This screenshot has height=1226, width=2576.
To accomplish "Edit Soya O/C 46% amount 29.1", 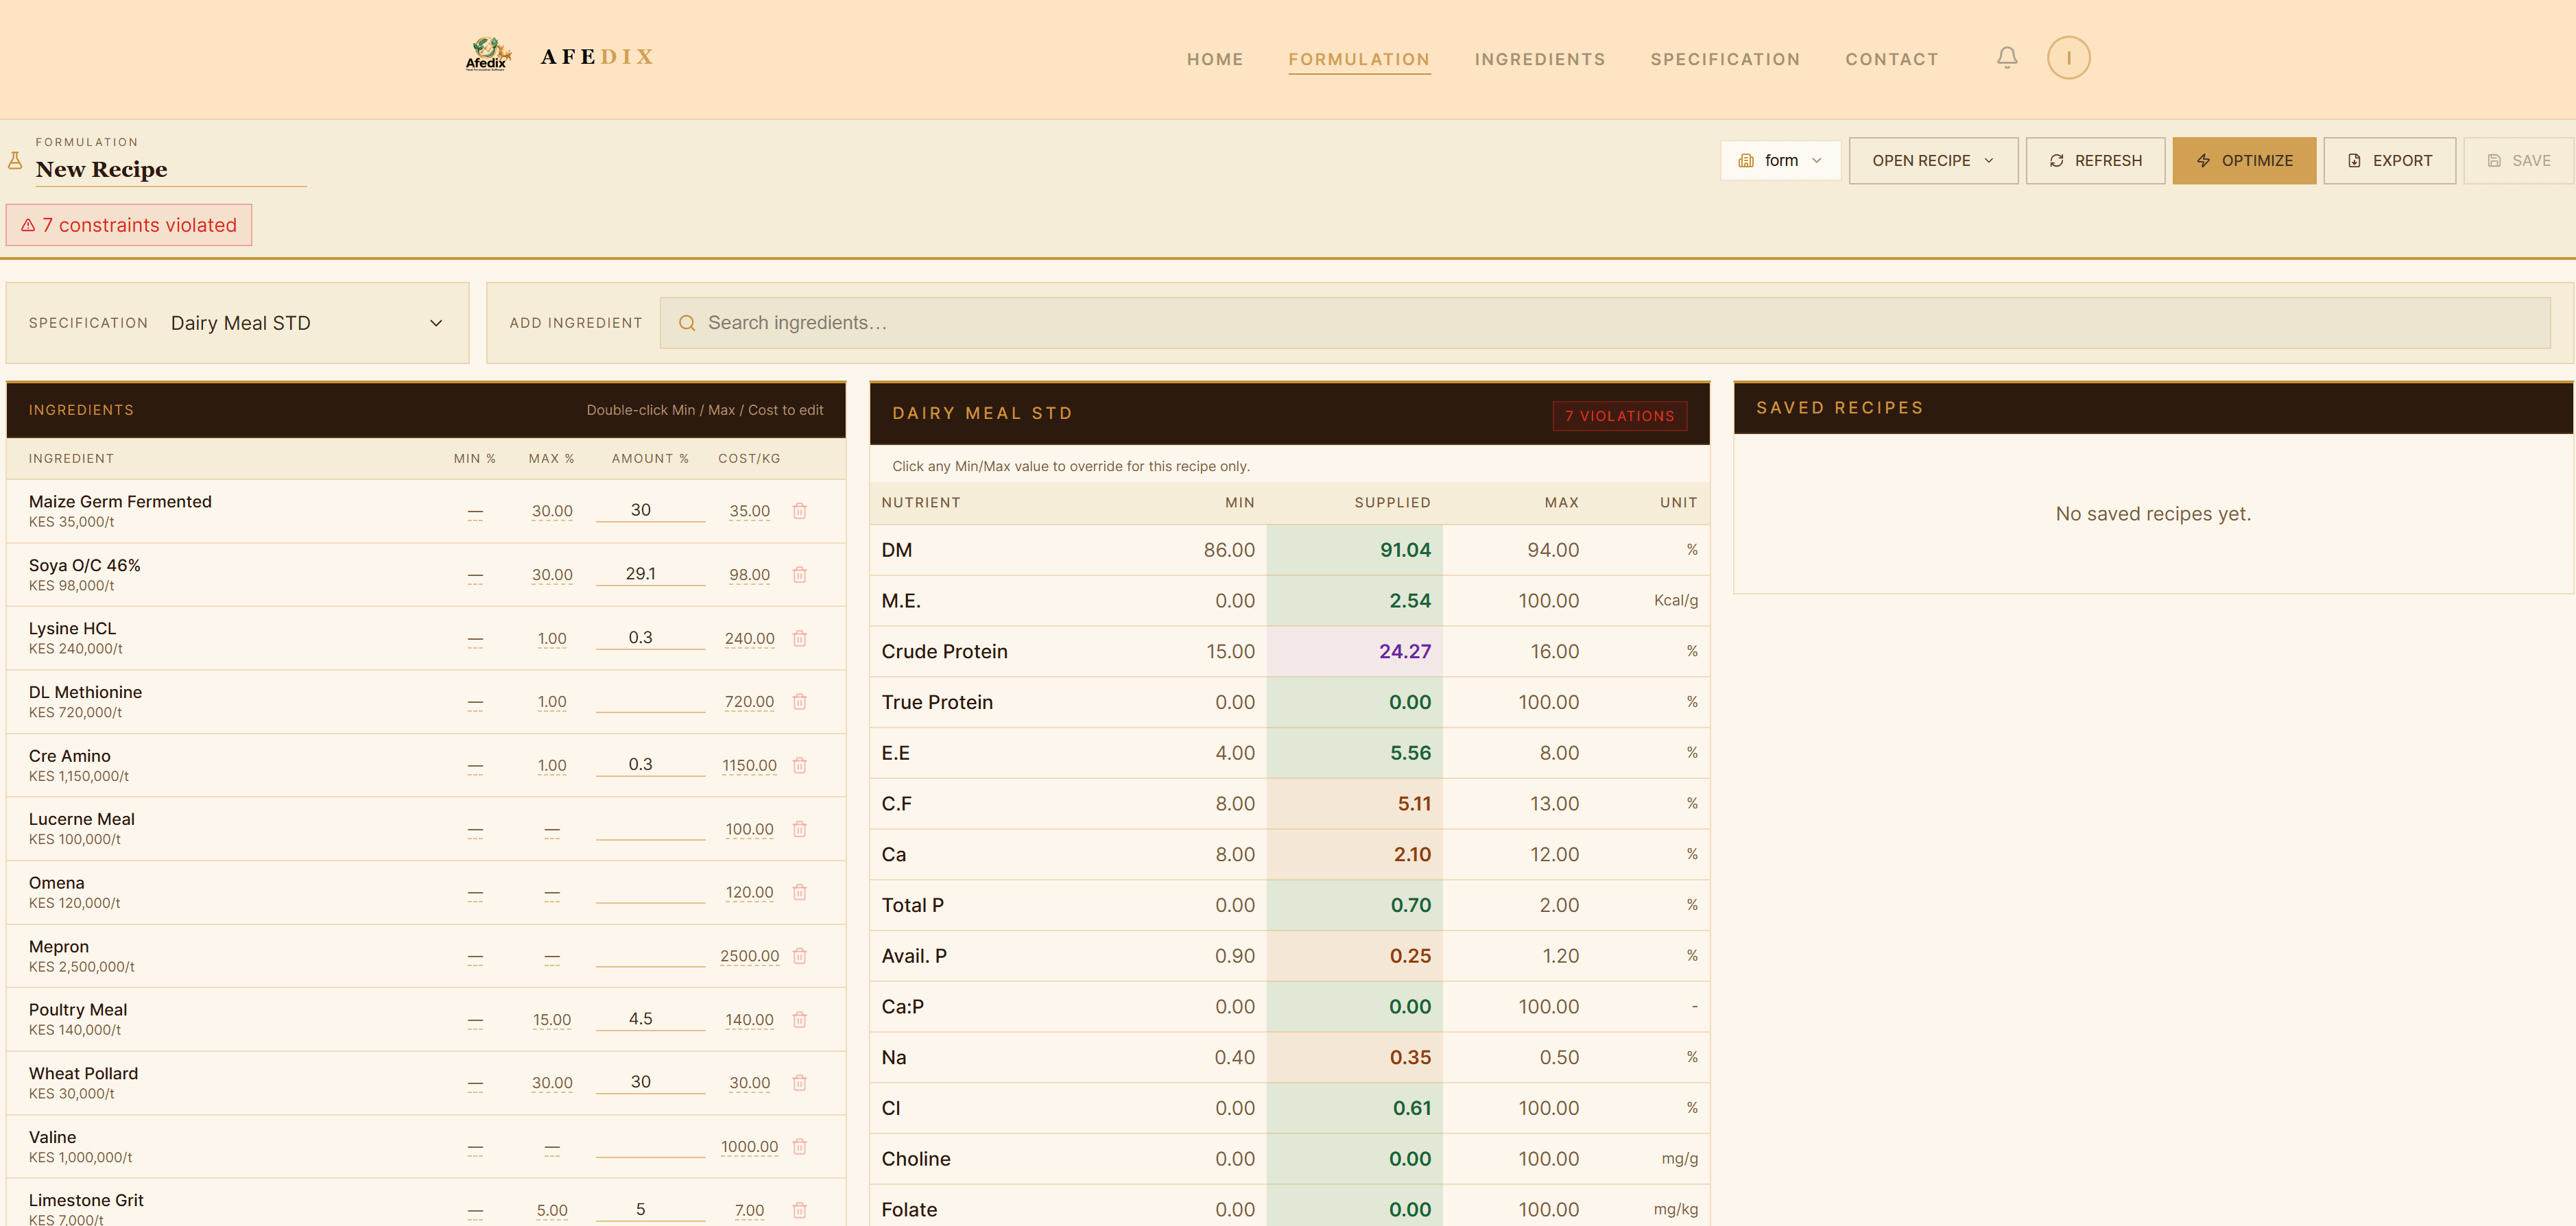I will 650,574.
